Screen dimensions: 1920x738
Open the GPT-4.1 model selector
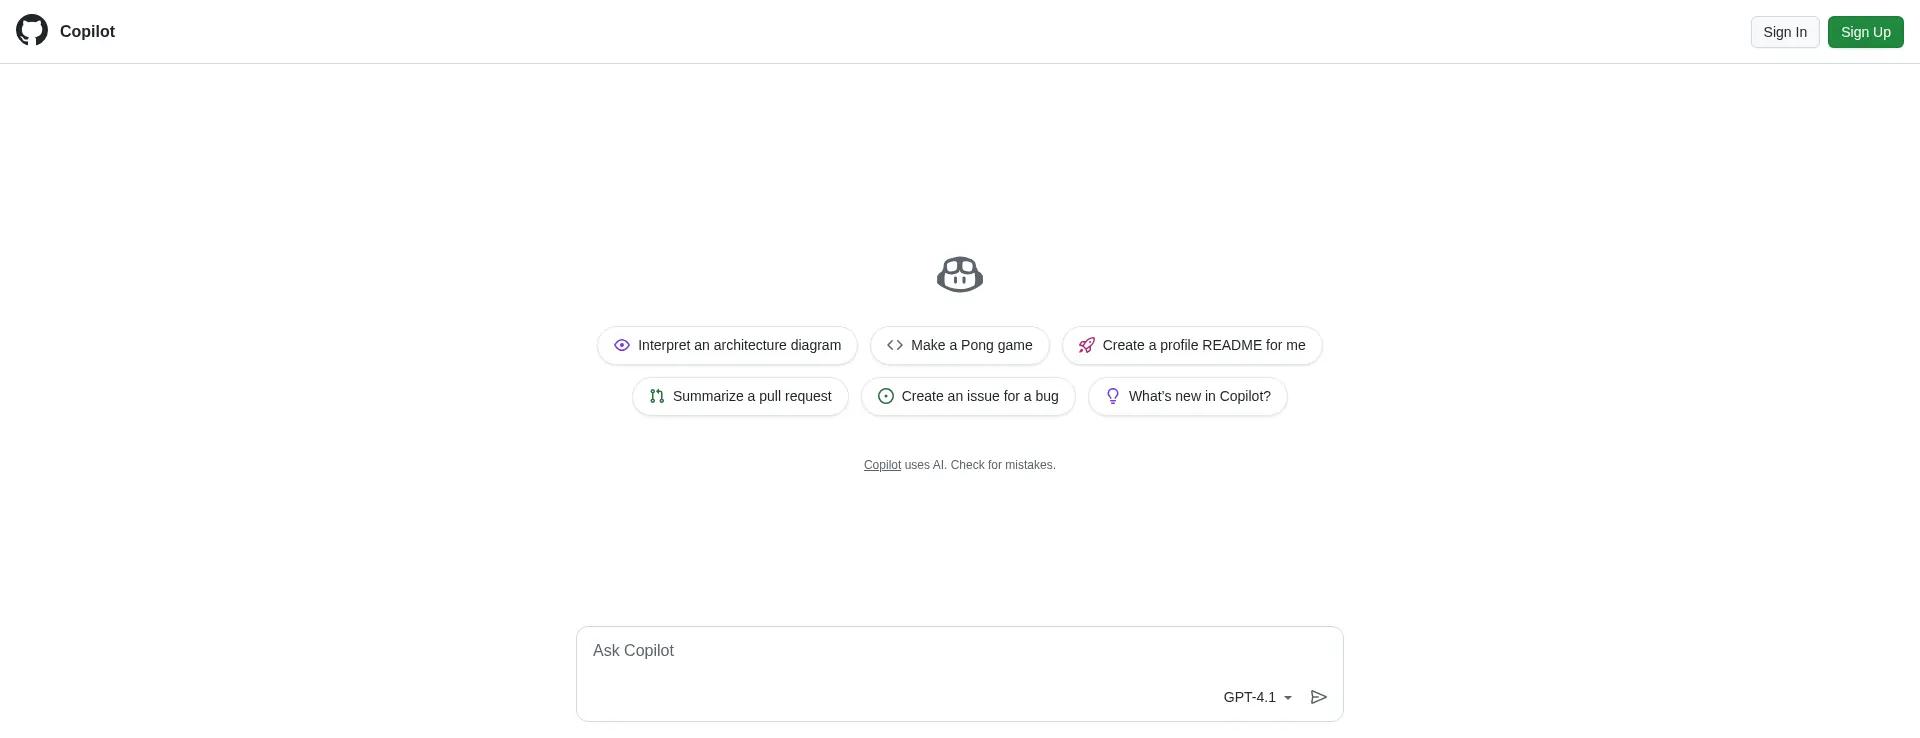[1250, 697]
